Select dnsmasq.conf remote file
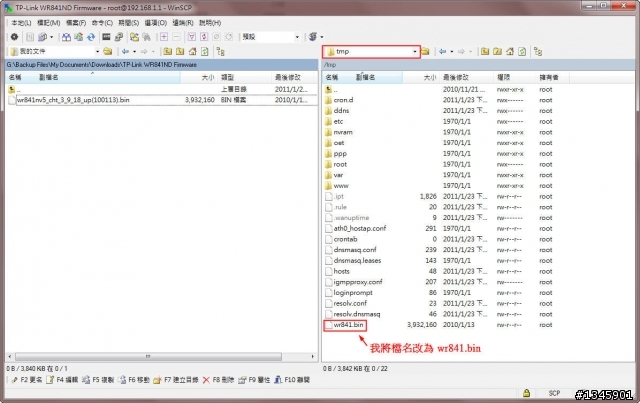The image size is (640, 403). tap(355, 249)
